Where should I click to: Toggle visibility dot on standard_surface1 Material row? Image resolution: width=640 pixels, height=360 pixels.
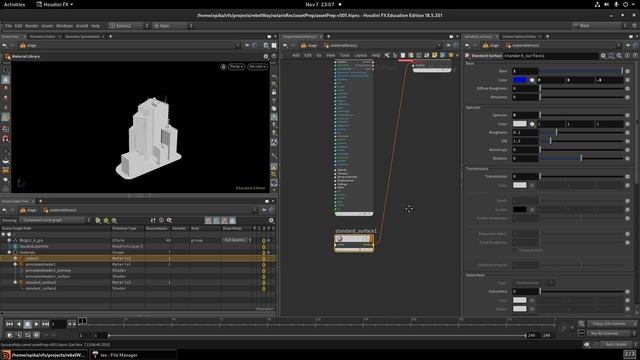click(264, 282)
